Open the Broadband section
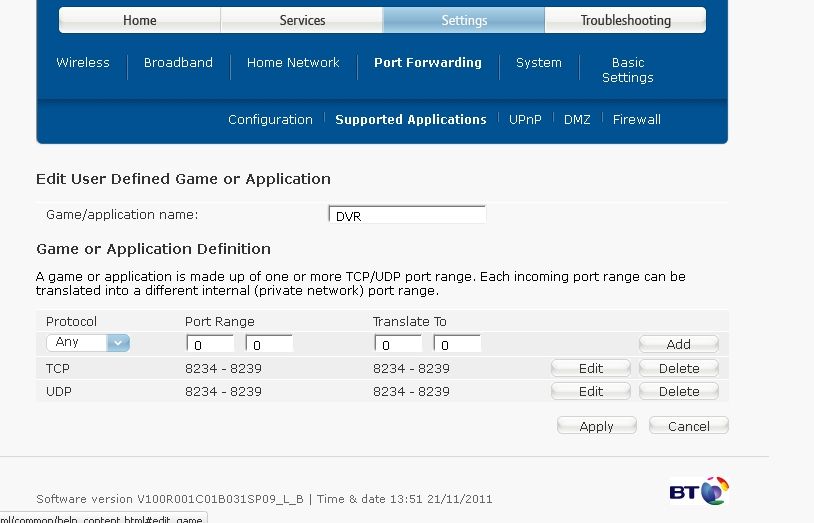The height and width of the screenshot is (523, 814). 178,63
